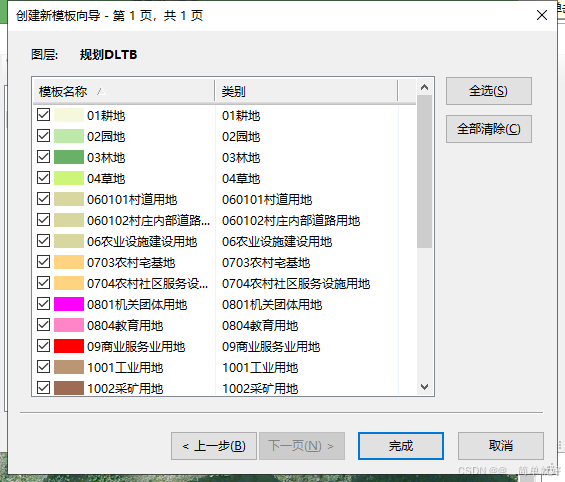The width and height of the screenshot is (565, 482).
Task: Toggle the 04草地 checkbox
Action: 44,178
